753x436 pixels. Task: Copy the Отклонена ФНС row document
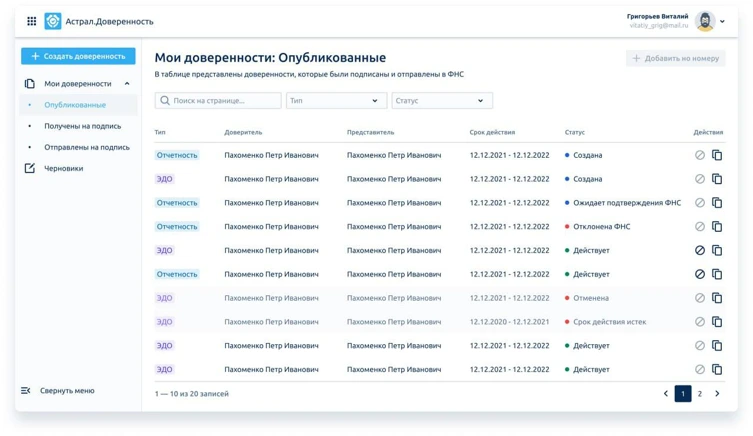[x=717, y=227]
